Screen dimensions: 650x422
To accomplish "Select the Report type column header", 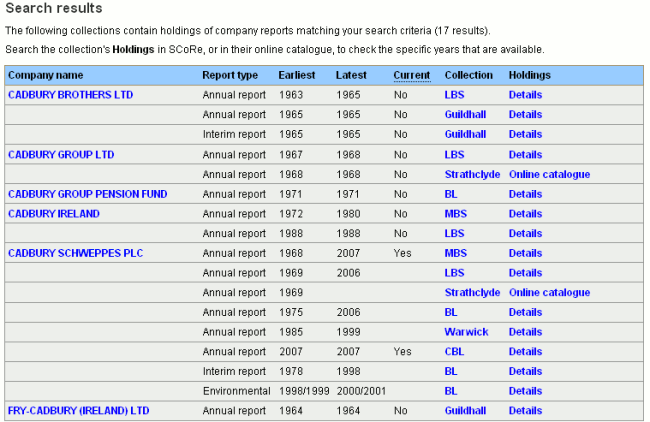I will 230,75.
